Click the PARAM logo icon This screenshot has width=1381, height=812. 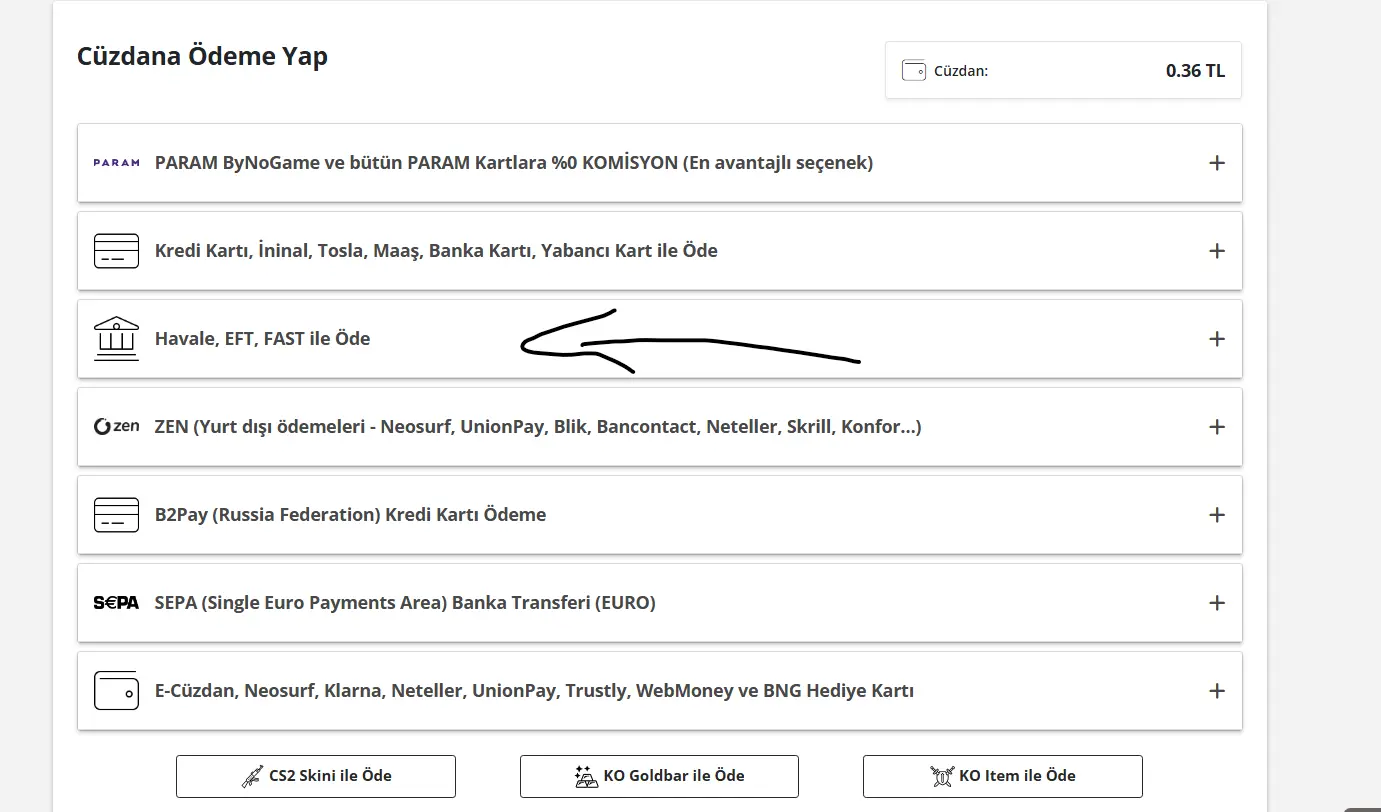point(116,163)
